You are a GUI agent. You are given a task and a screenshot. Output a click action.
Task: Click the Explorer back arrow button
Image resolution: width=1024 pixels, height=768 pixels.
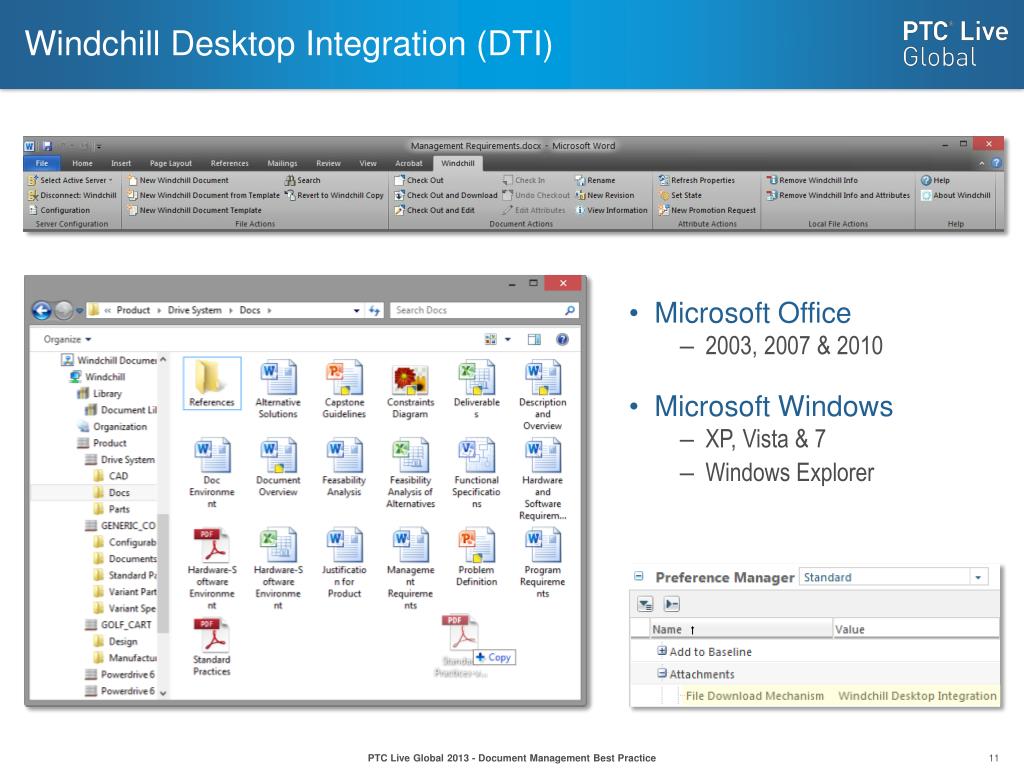coord(42,311)
